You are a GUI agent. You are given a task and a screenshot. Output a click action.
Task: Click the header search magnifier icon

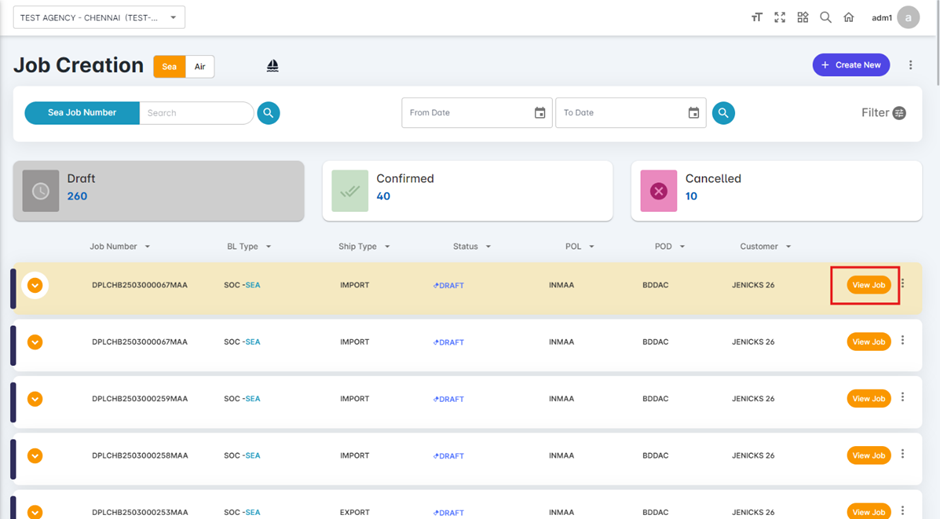click(826, 18)
